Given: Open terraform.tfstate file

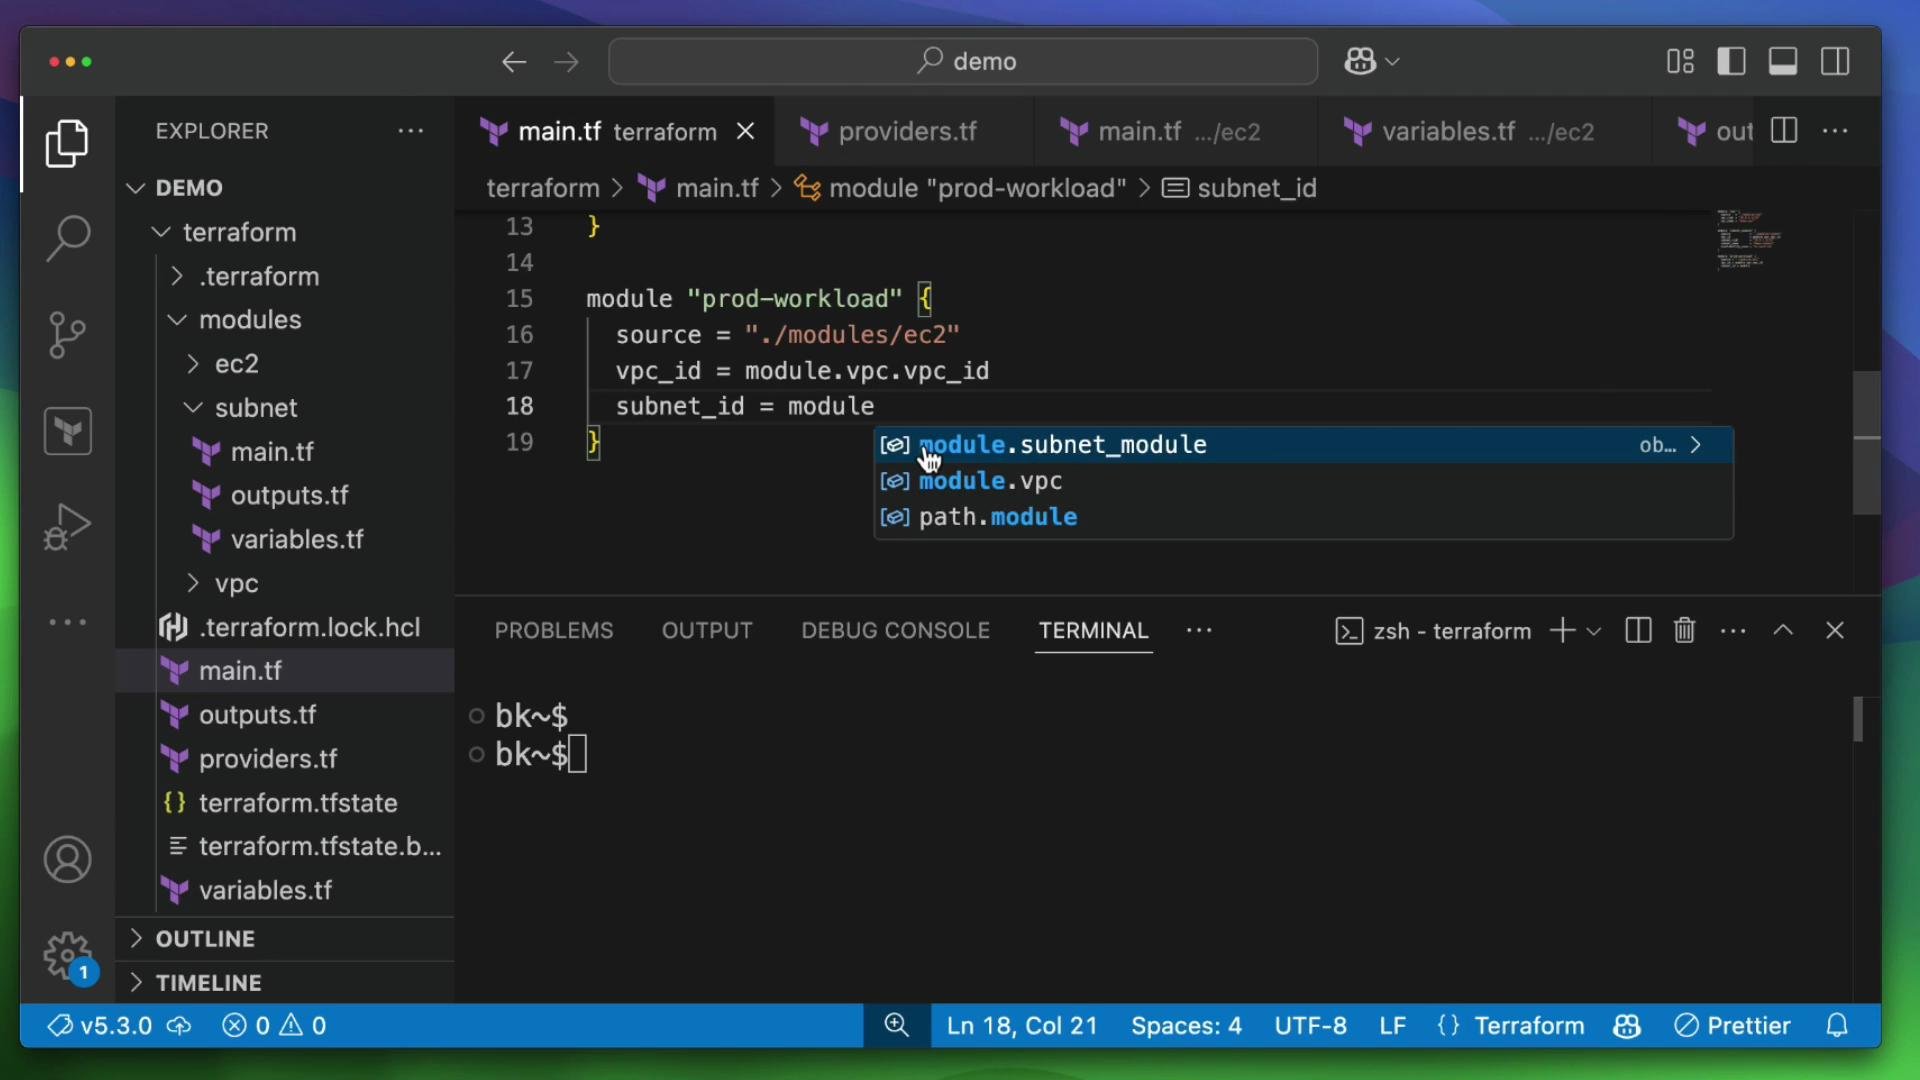Looking at the screenshot, I should (x=285, y=803).
